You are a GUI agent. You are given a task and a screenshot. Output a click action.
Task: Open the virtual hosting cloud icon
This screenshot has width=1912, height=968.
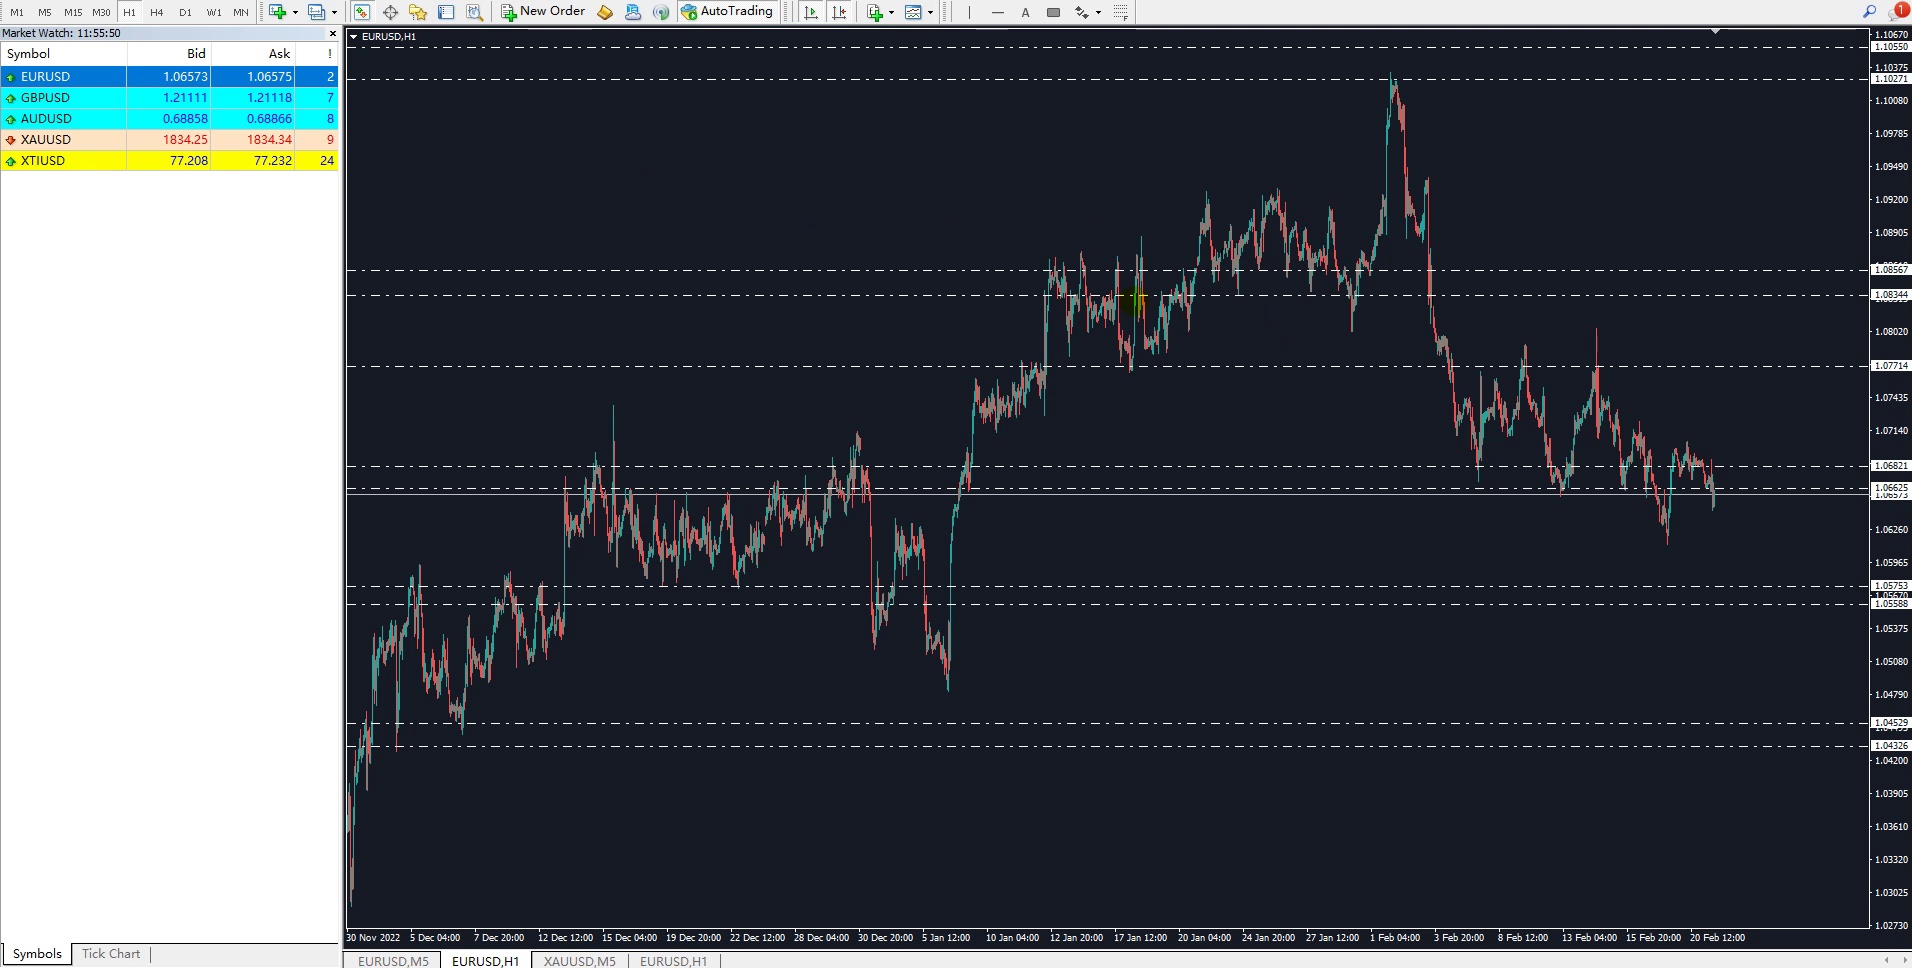tap(633, 12)
